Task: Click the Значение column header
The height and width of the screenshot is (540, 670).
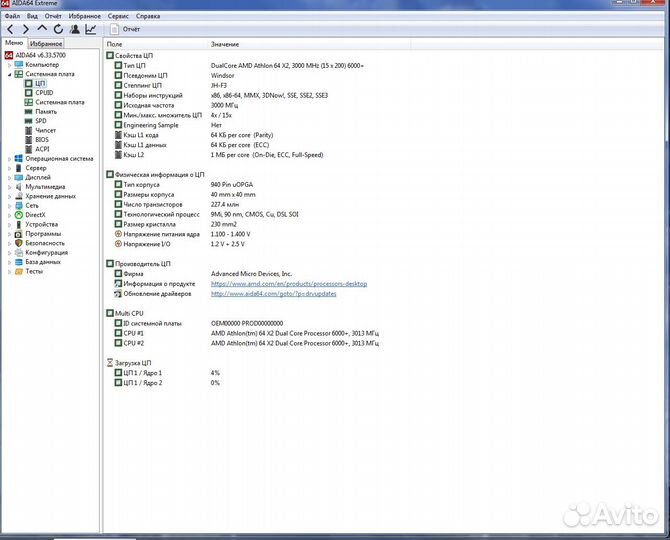Action: 225,45
